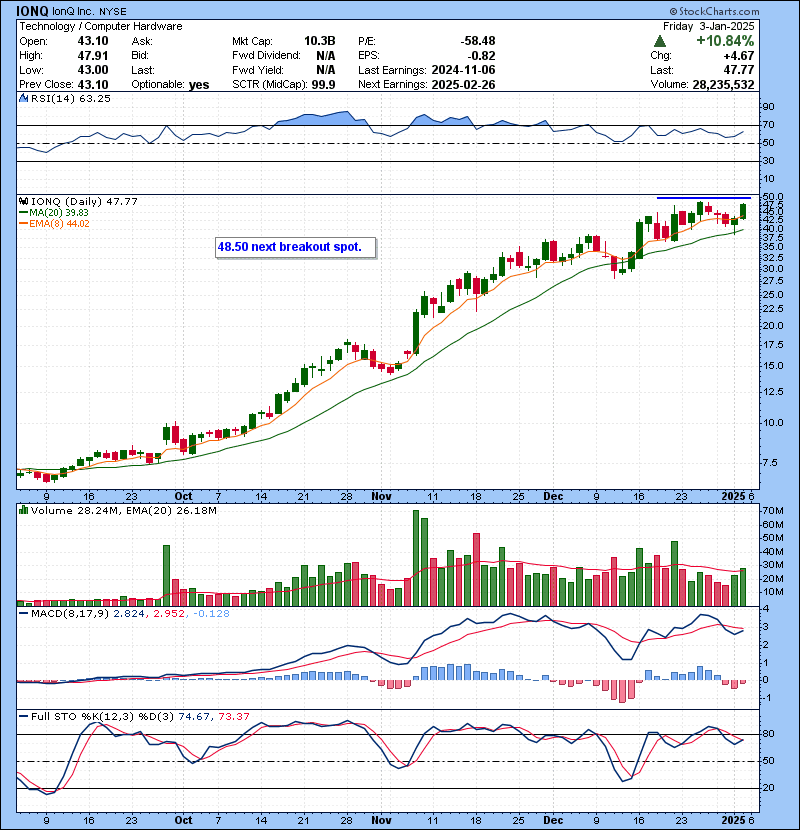This screenshot has width=800, height=830.
Task: Click the Oct label on price chart axis
Action: tap(183, 497)
